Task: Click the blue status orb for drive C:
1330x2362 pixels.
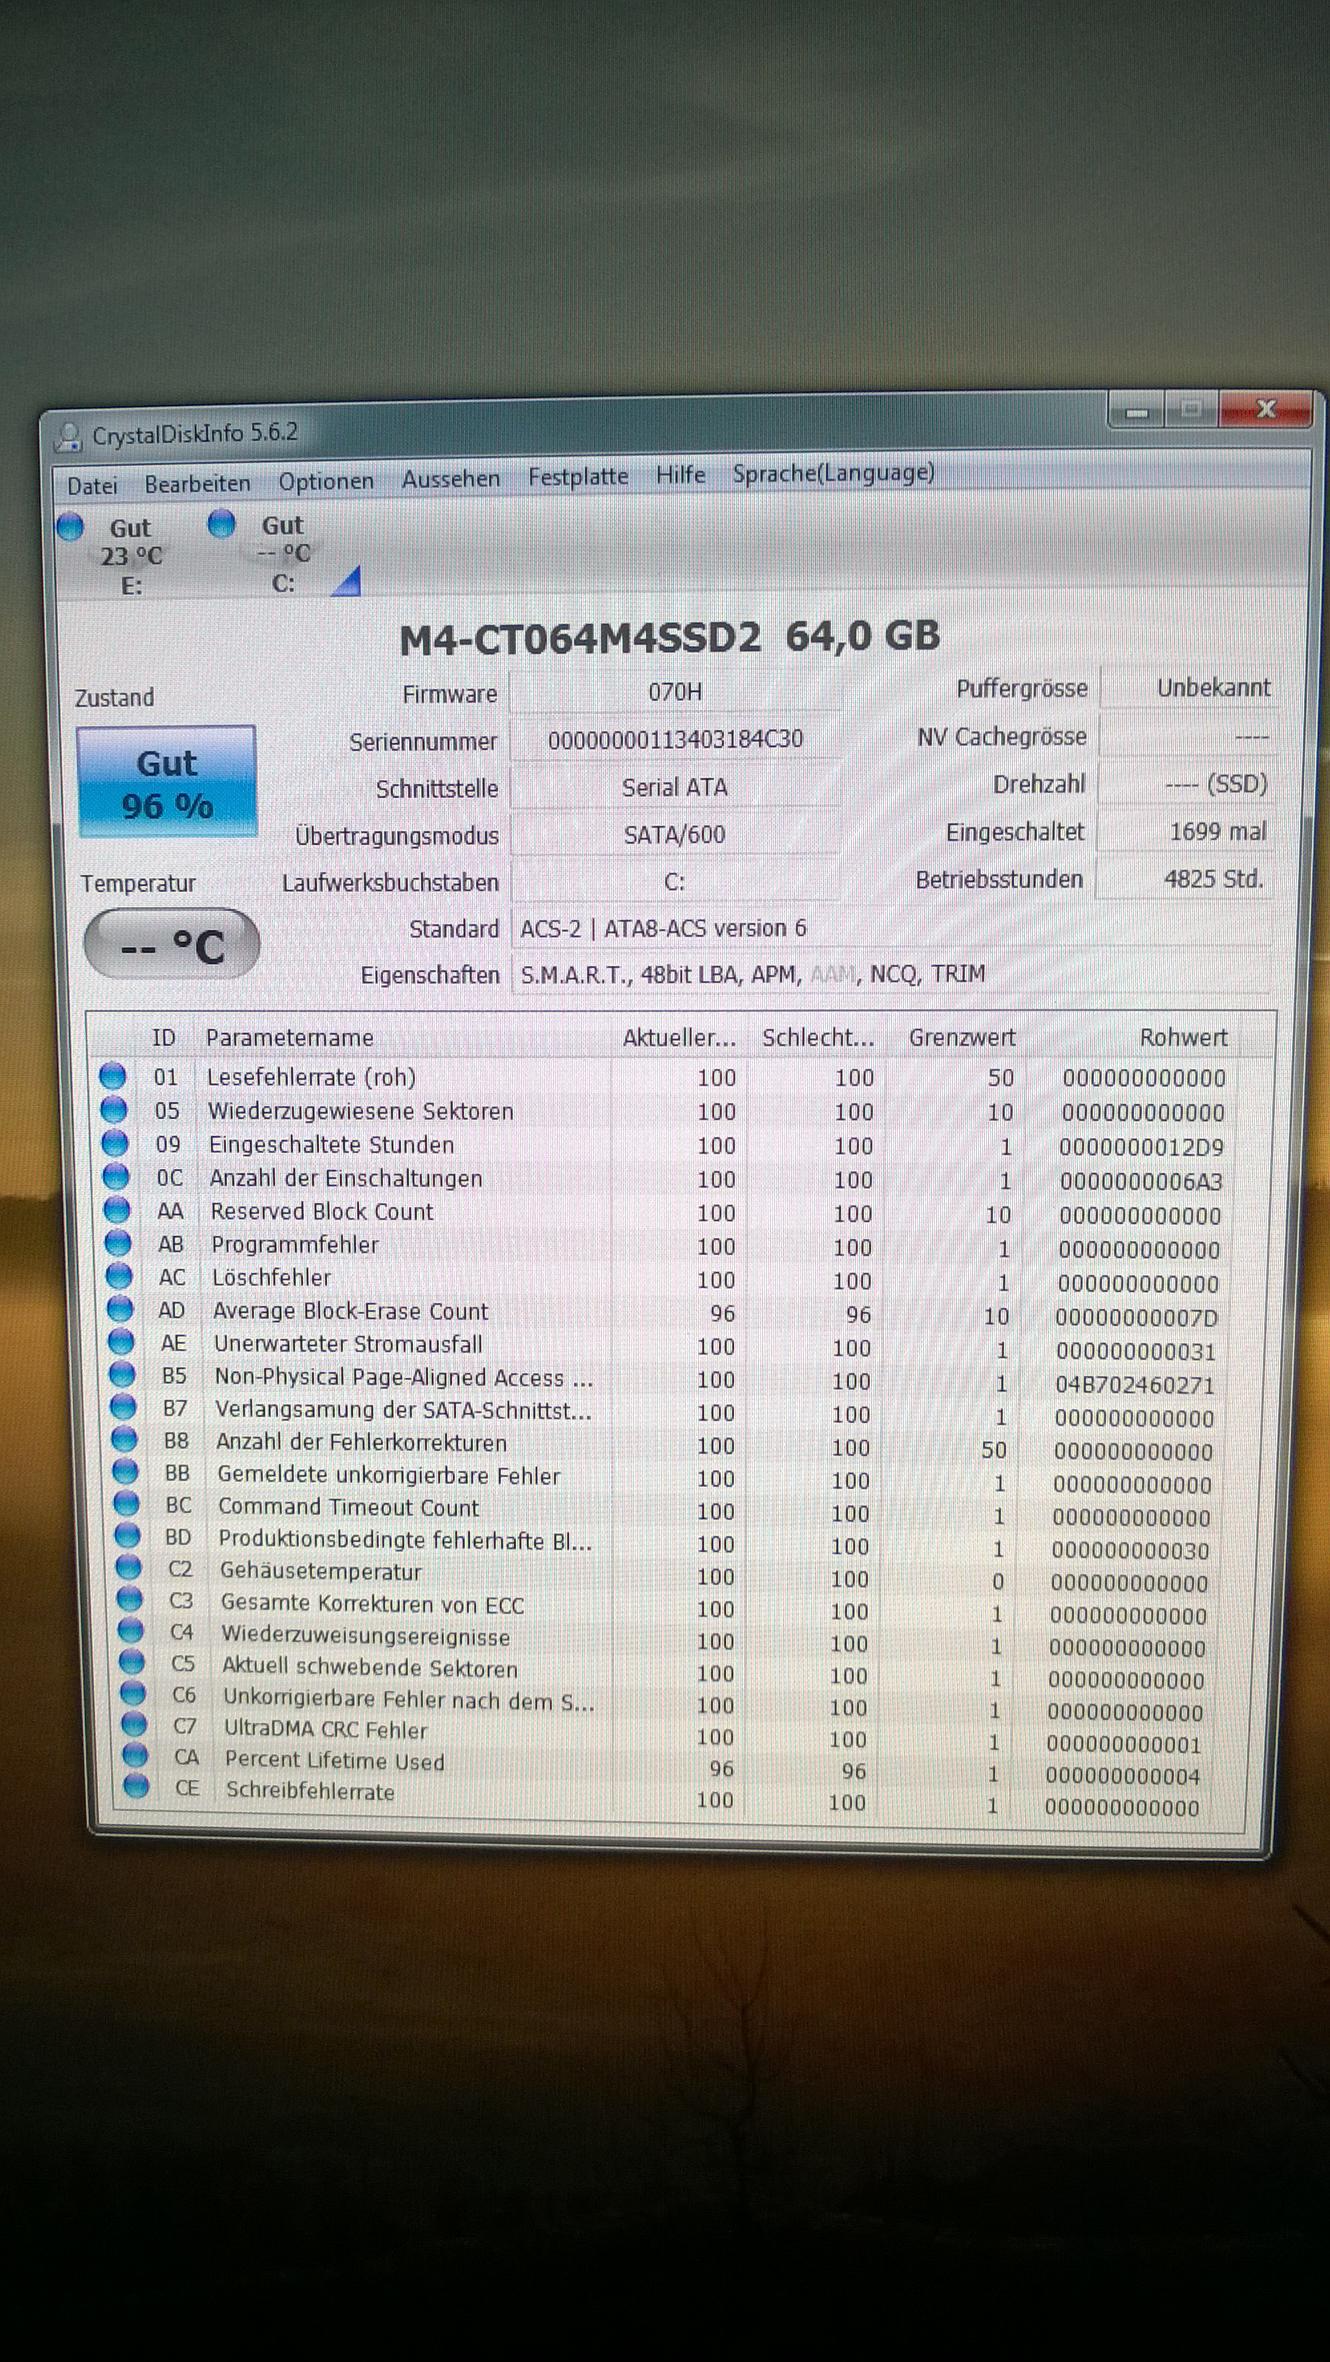Action: click(221, 523)
